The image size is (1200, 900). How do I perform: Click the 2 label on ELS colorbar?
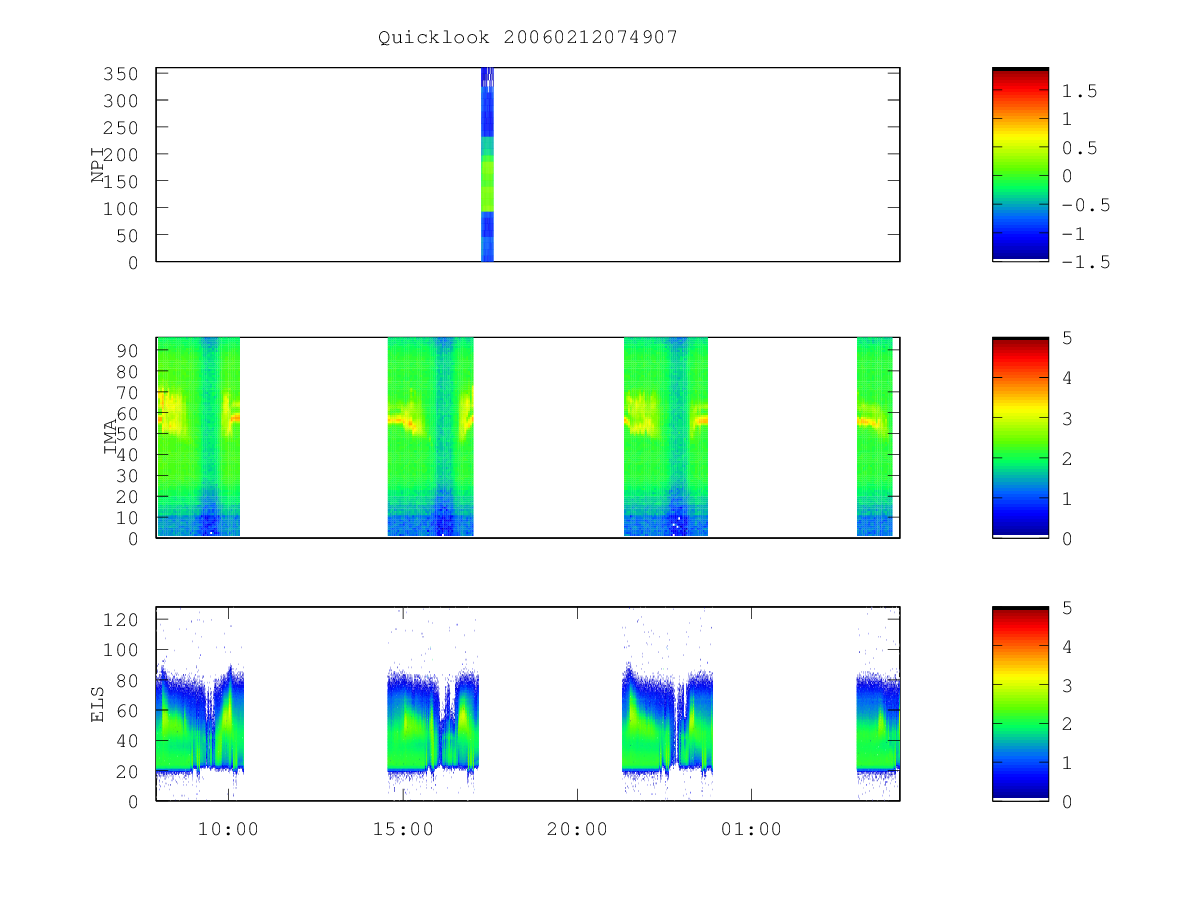(1067, 724)
